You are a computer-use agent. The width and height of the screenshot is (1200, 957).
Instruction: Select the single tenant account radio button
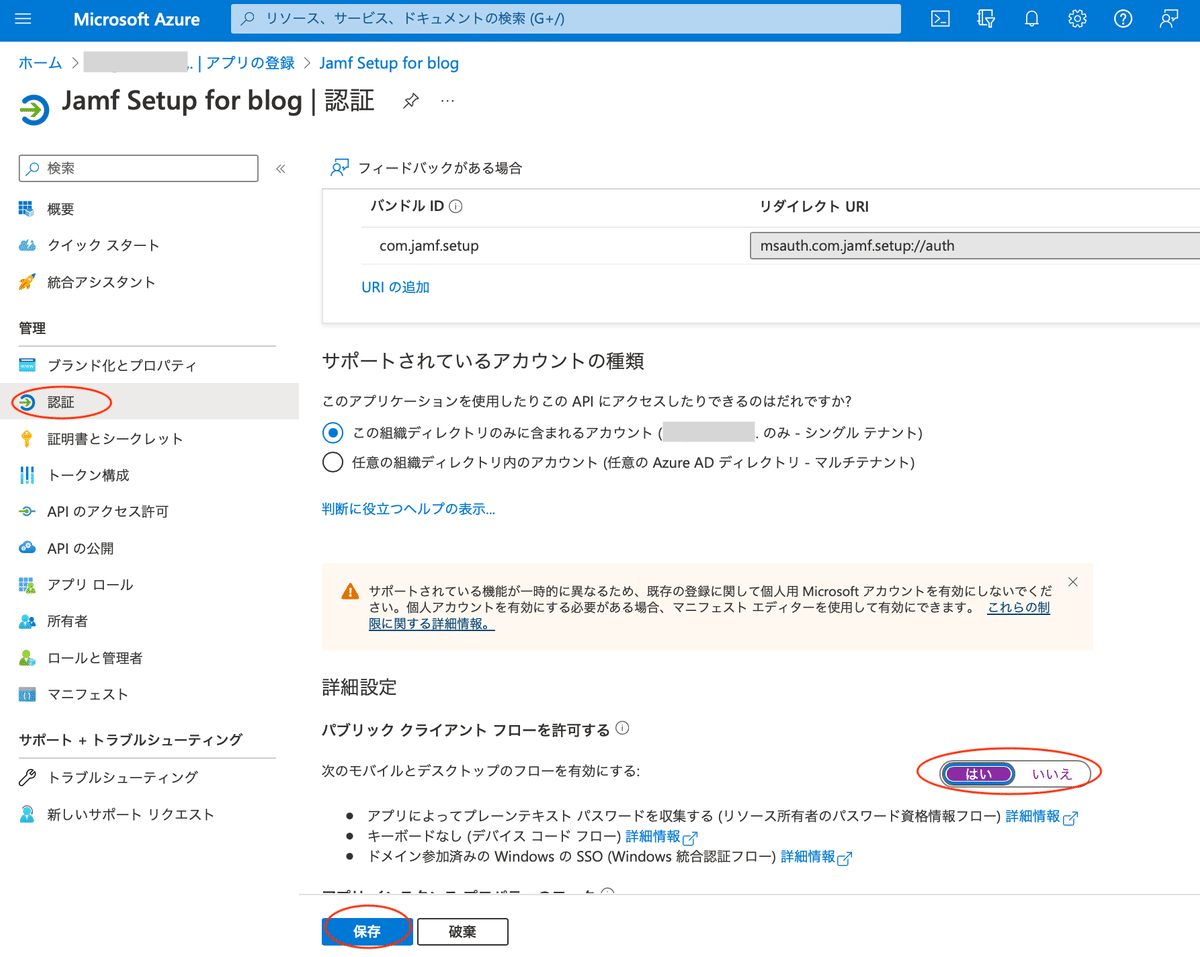[333, 433]
